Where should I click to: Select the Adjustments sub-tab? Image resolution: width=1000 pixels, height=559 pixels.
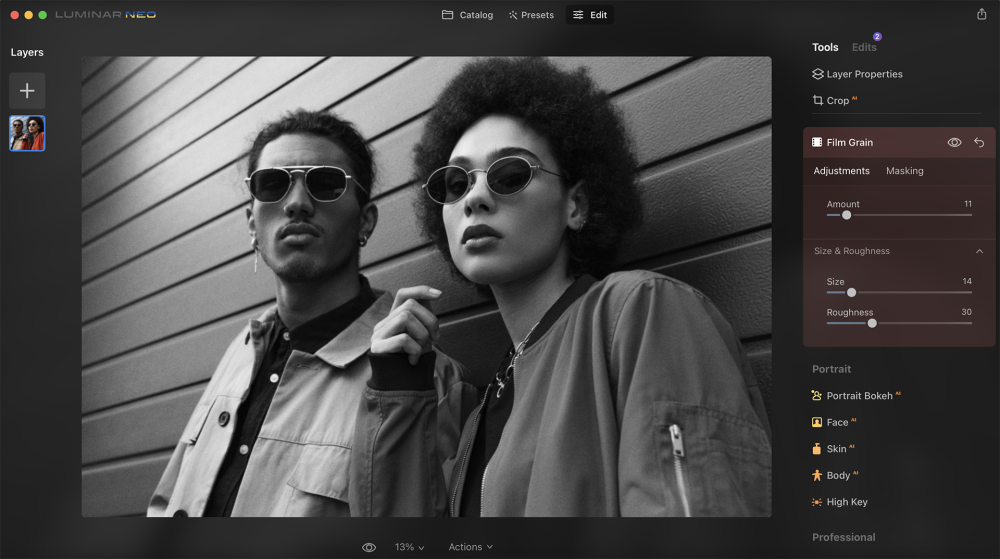tap(841, 171)
